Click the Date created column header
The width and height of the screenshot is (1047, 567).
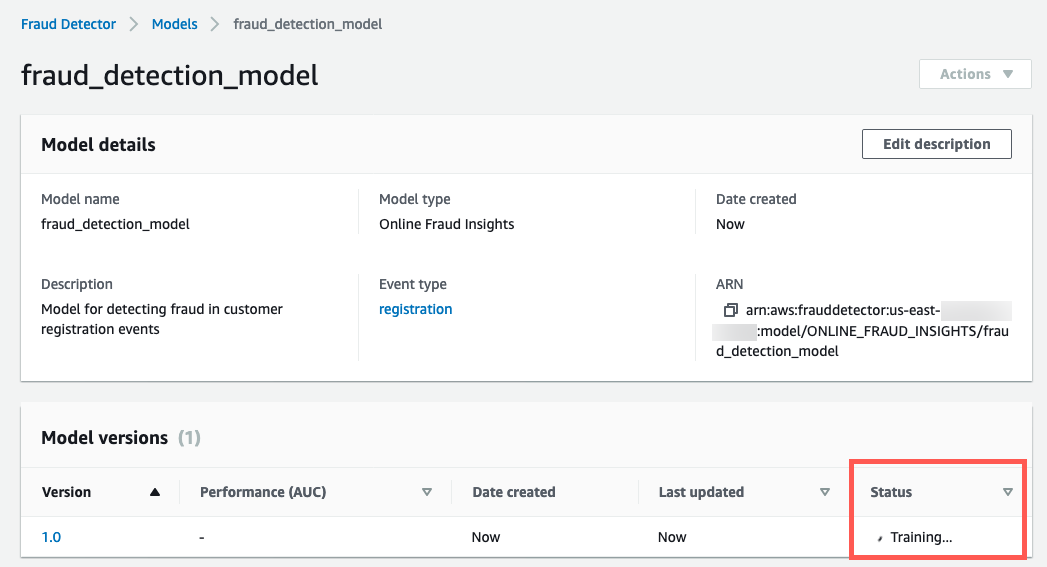click(513, 492)
